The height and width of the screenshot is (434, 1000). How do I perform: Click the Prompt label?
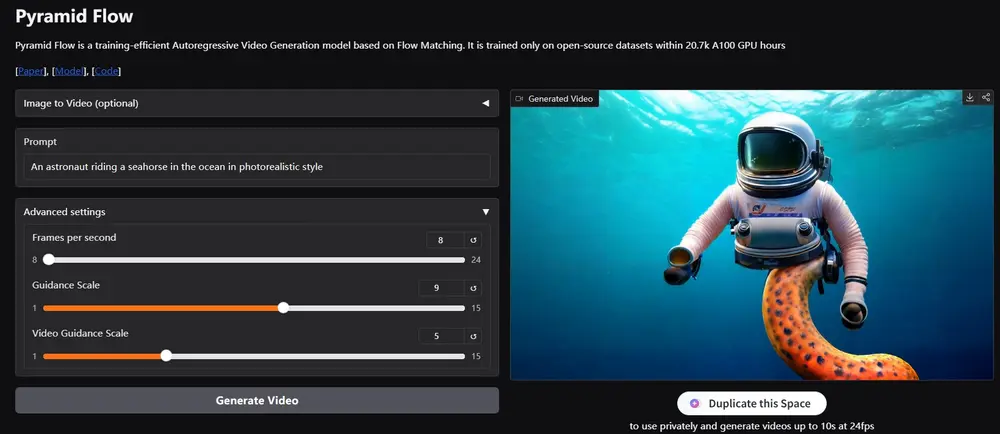40,142
